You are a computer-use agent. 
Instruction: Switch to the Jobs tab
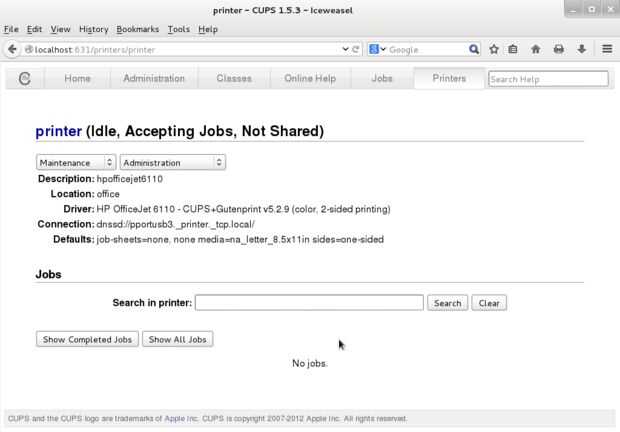tap(382, 78)
